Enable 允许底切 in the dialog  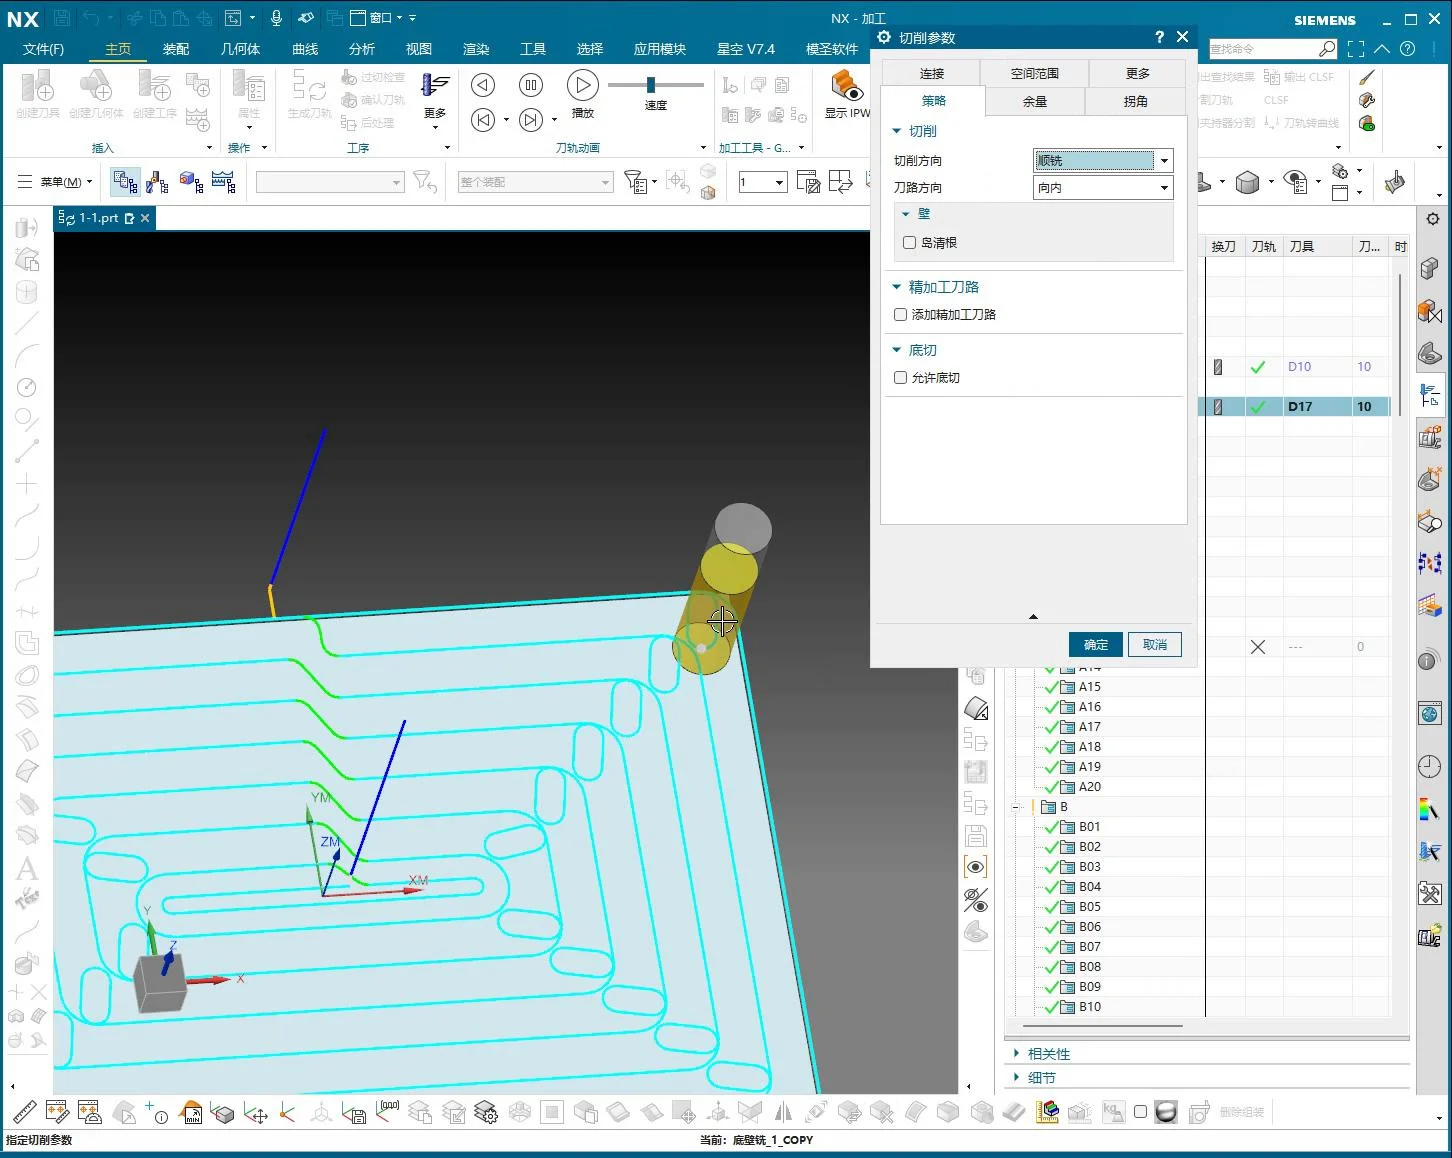pyautogui.click(x=900, y=377)
